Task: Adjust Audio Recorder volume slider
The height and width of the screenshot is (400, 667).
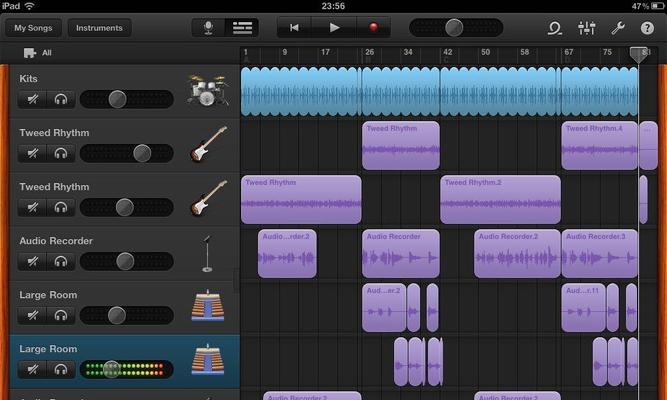Action: 125,261
